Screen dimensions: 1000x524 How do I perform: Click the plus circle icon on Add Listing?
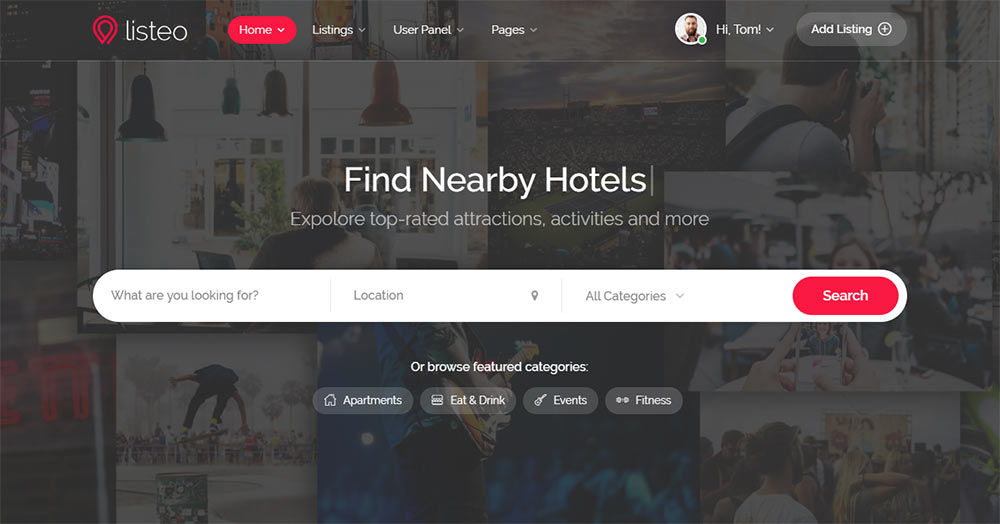pos(885,29)
